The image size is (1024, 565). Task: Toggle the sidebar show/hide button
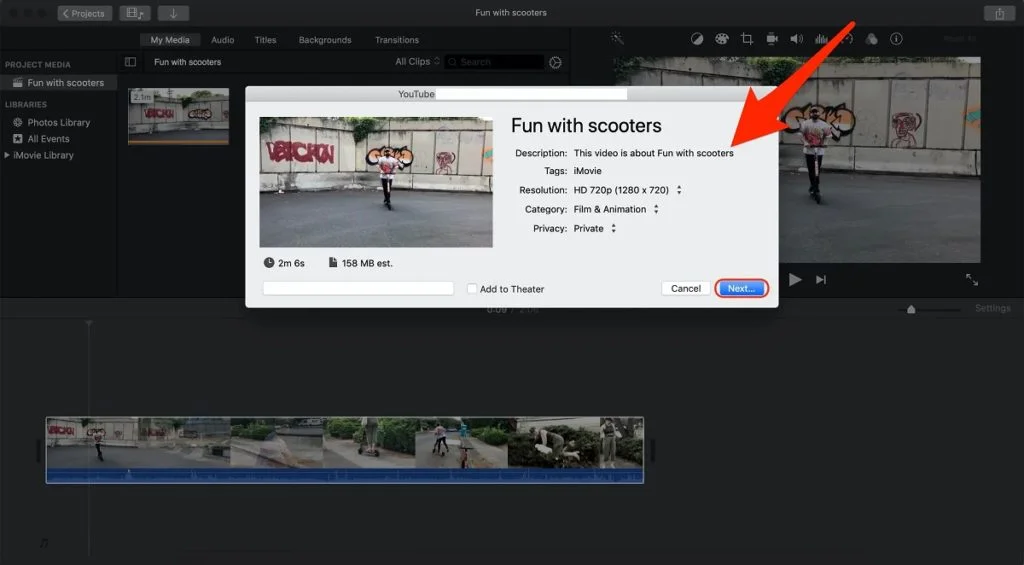[130, 62]
